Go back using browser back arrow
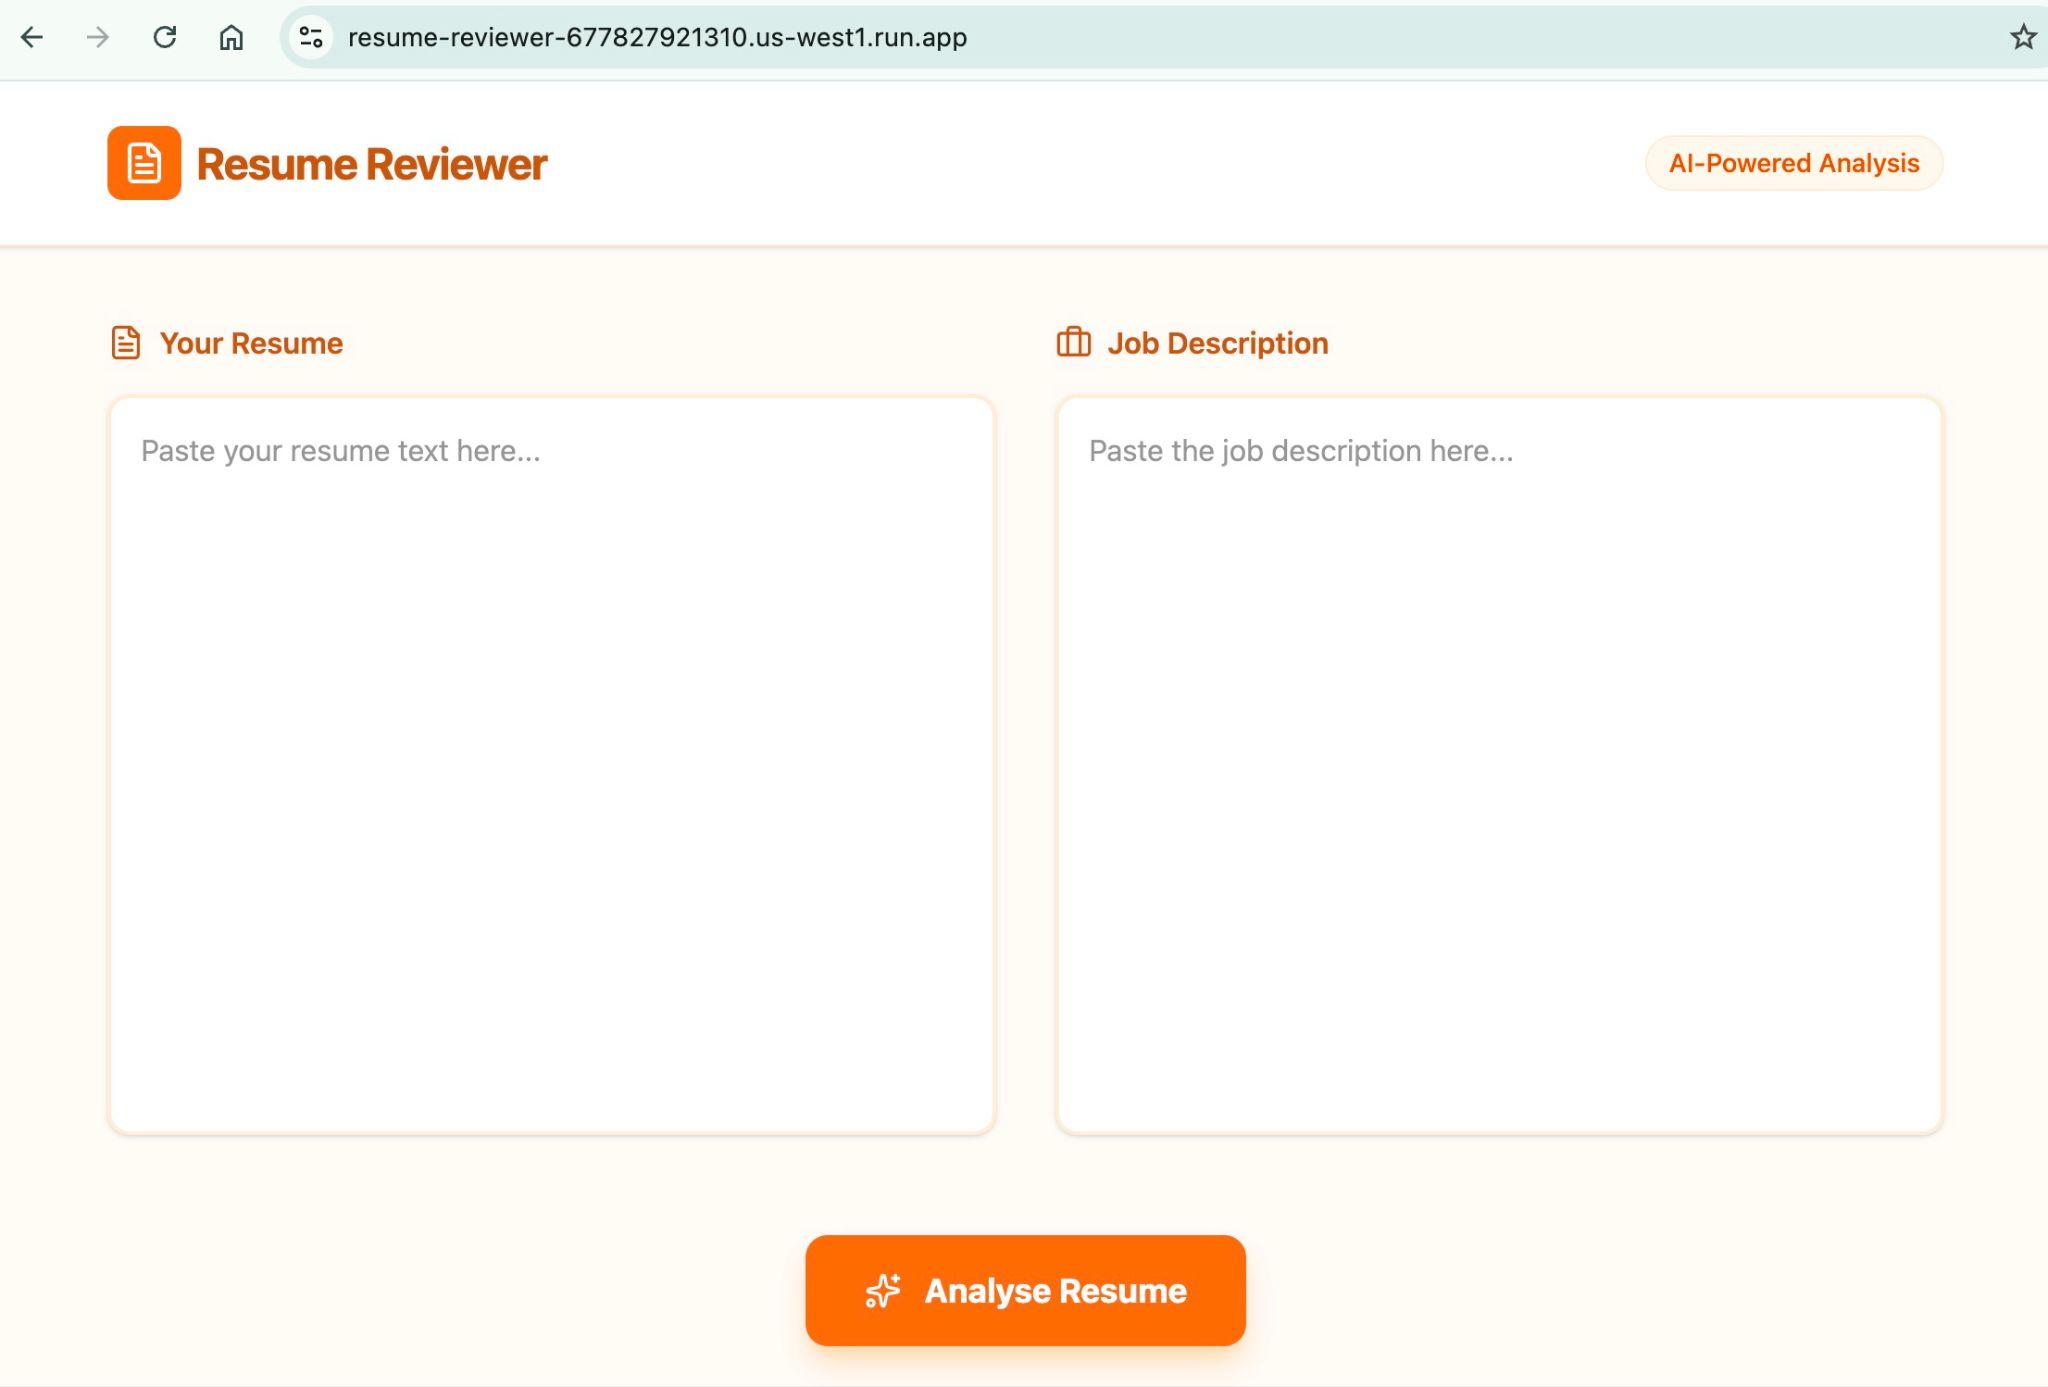 coord(32,38)
